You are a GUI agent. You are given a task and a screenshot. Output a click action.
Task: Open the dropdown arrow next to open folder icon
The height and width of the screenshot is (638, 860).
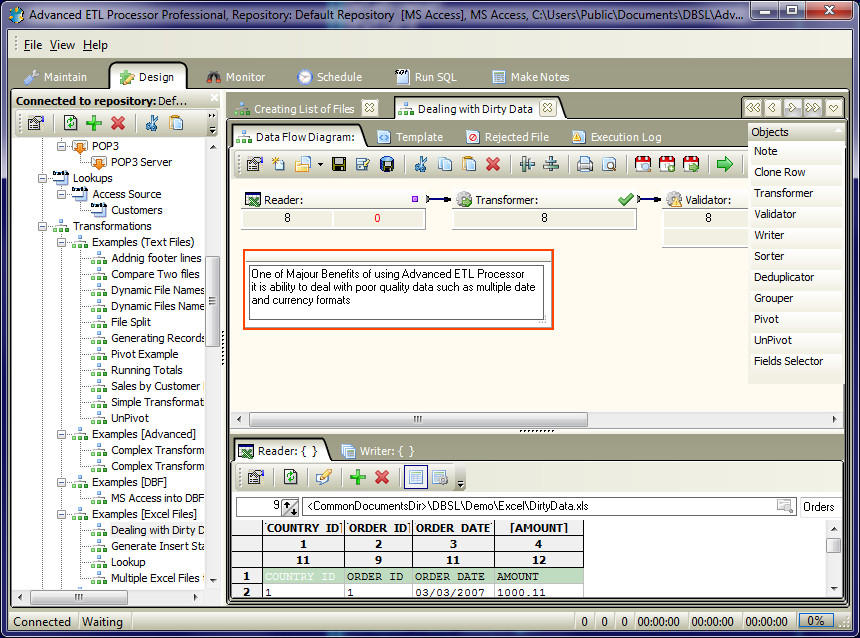point(320,165)
